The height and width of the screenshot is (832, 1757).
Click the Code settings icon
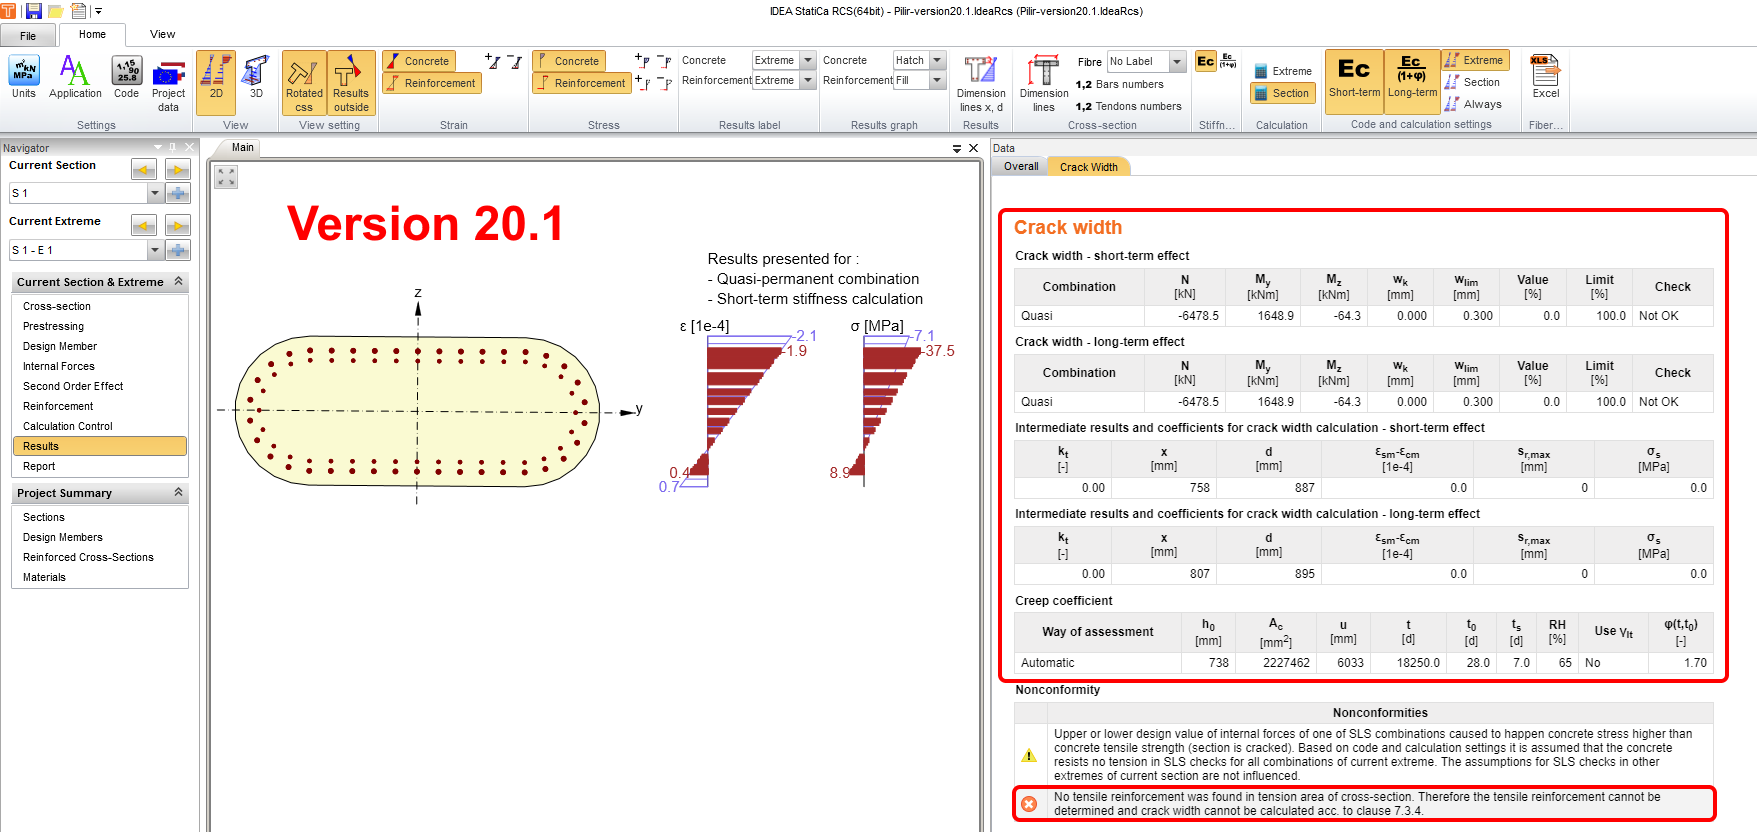(x=126, y=78)
